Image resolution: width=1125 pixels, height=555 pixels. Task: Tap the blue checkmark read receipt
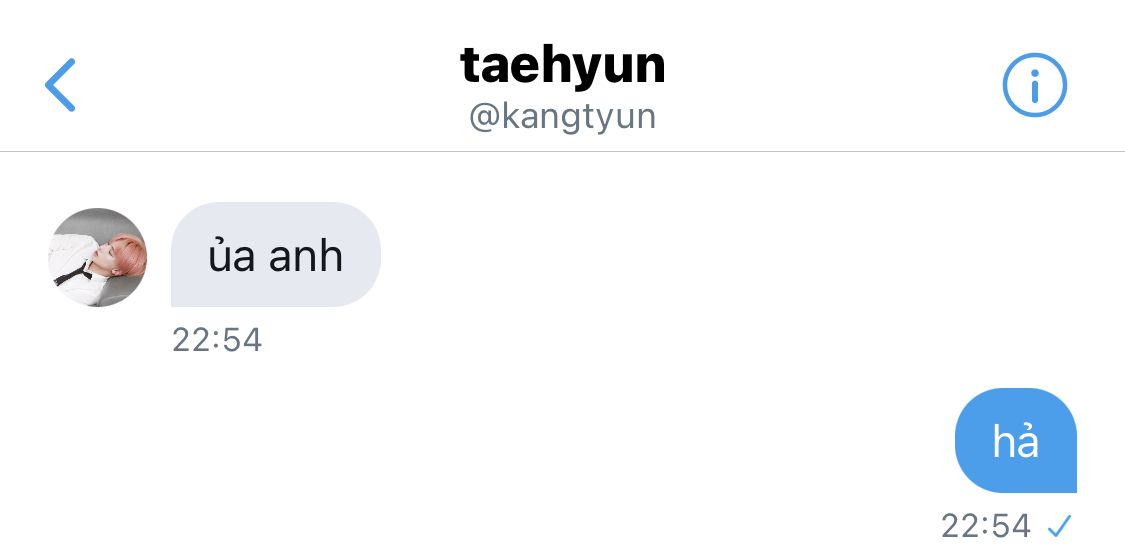point(1059,527)
